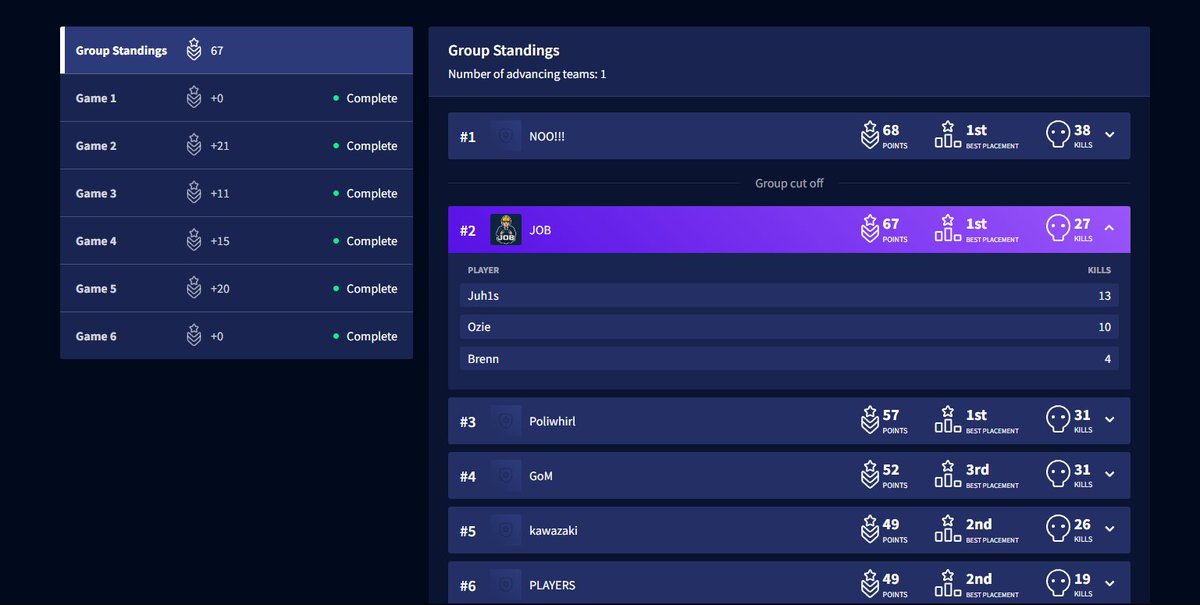
Task: Click points badge icon beside Group Standings 67
Action: [194, 50]
